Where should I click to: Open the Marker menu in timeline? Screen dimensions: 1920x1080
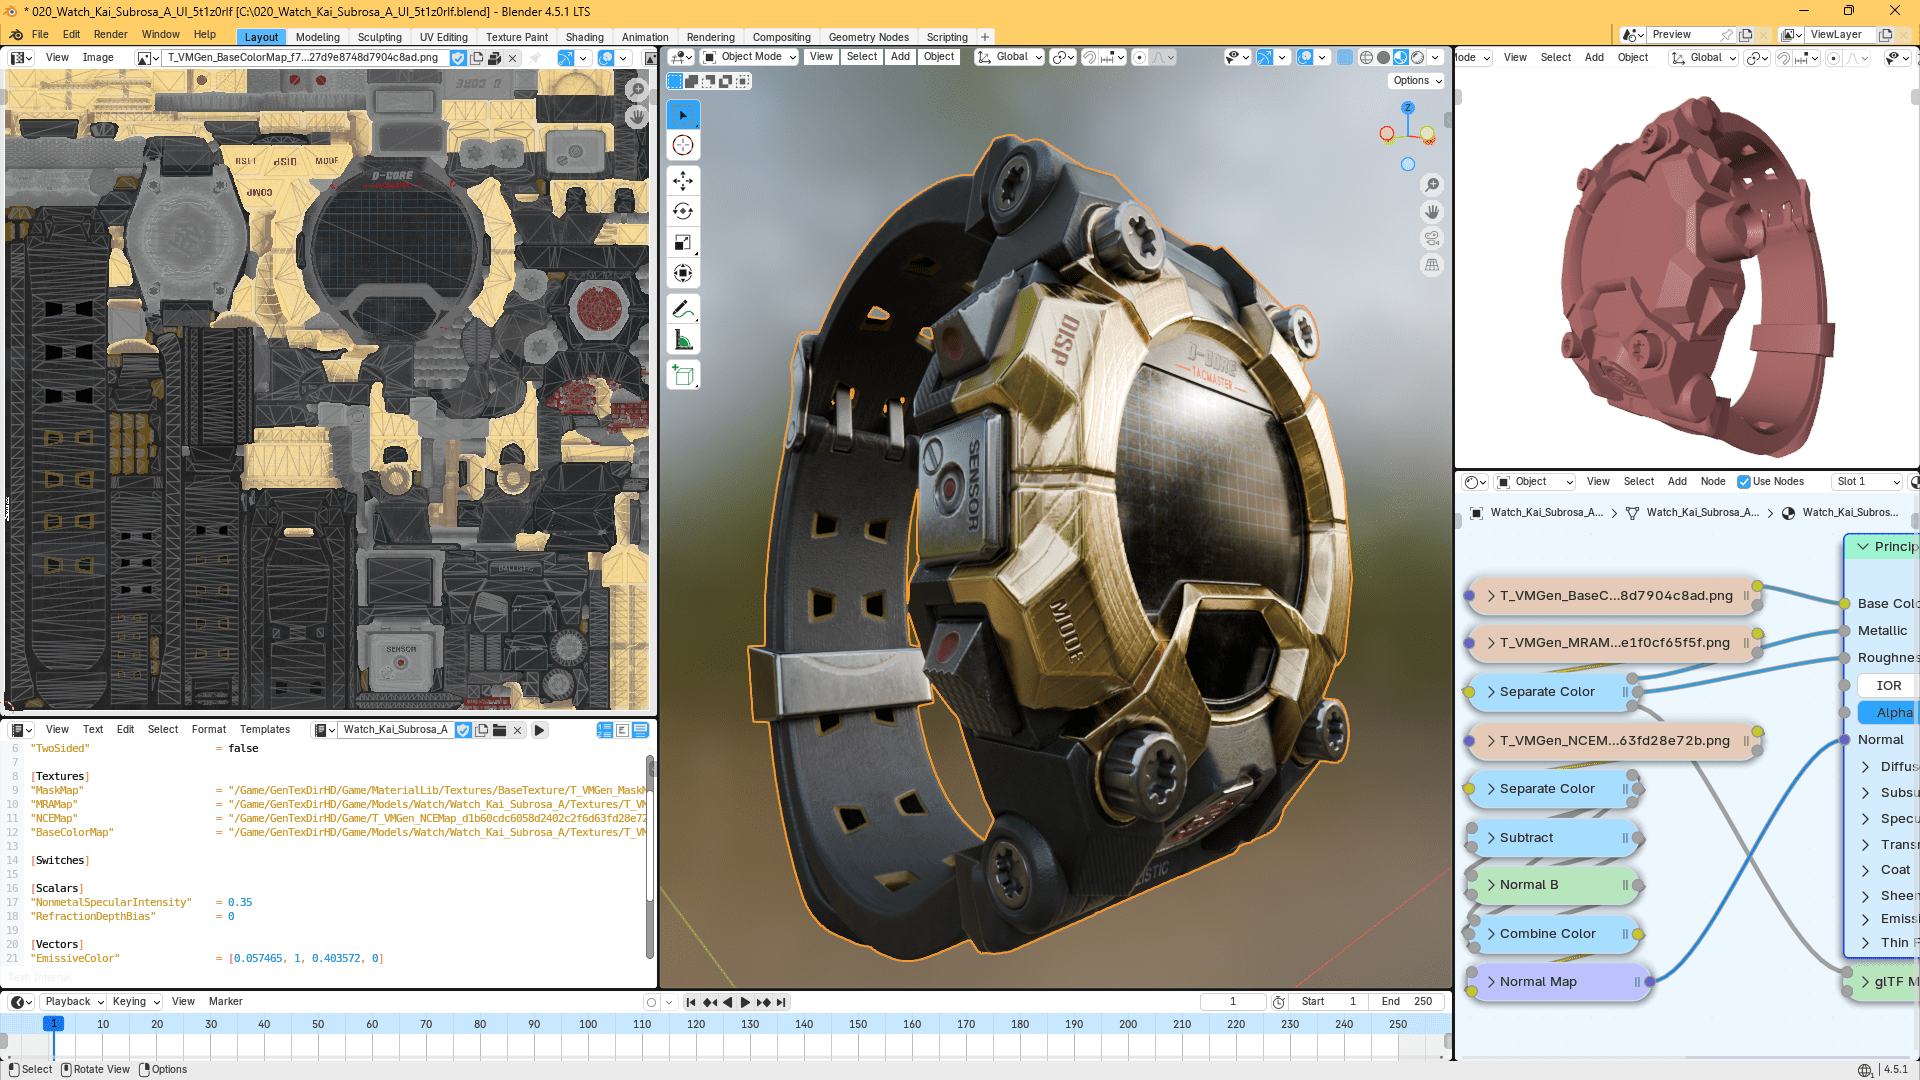[x=226, y=1002]
